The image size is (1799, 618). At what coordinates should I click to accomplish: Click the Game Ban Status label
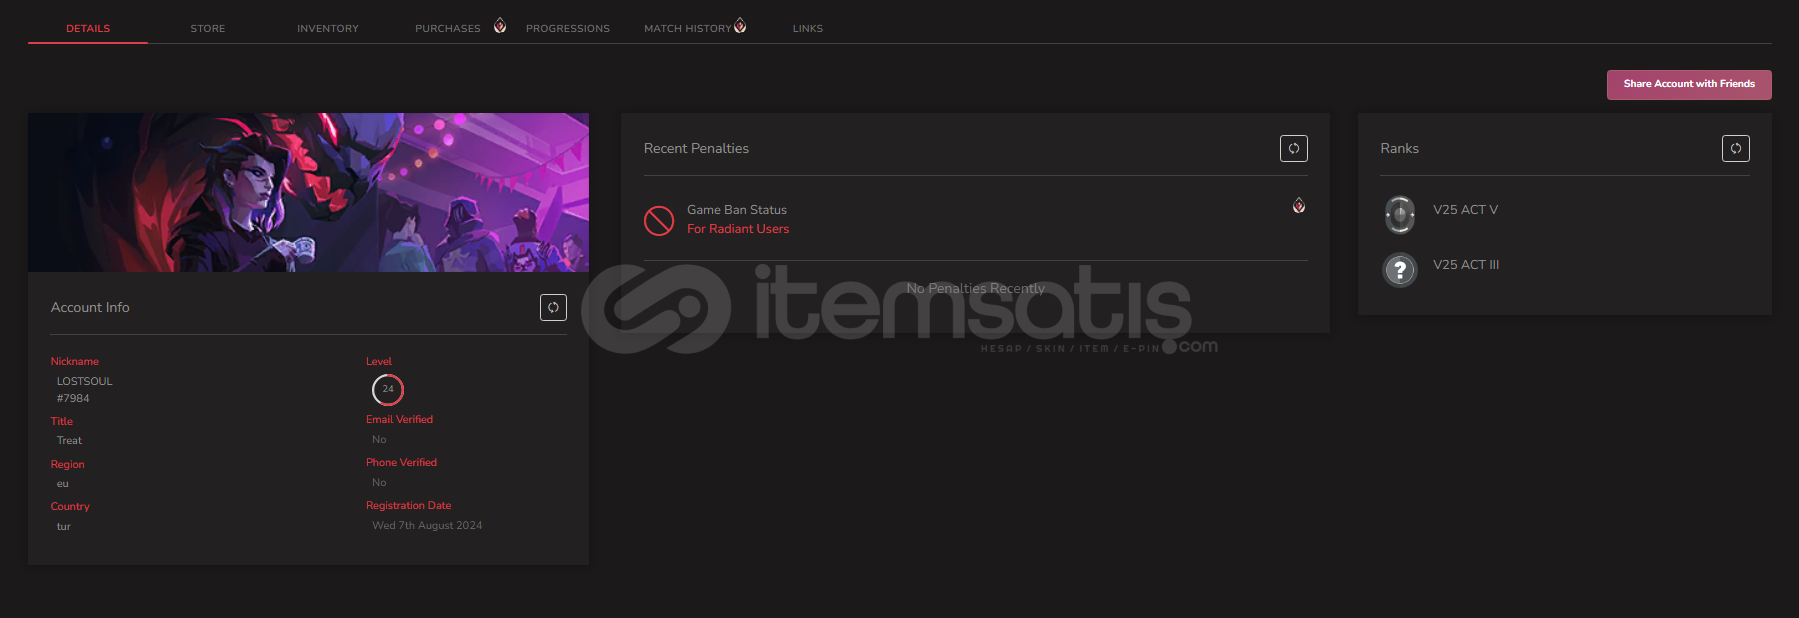737,210
